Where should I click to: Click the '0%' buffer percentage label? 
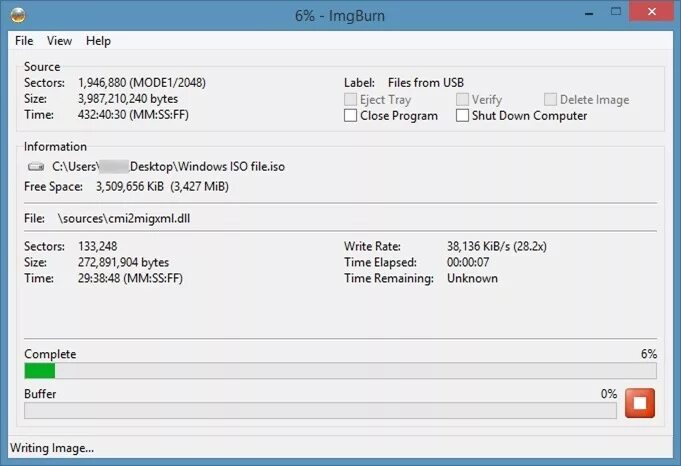(x=609, y=394)
